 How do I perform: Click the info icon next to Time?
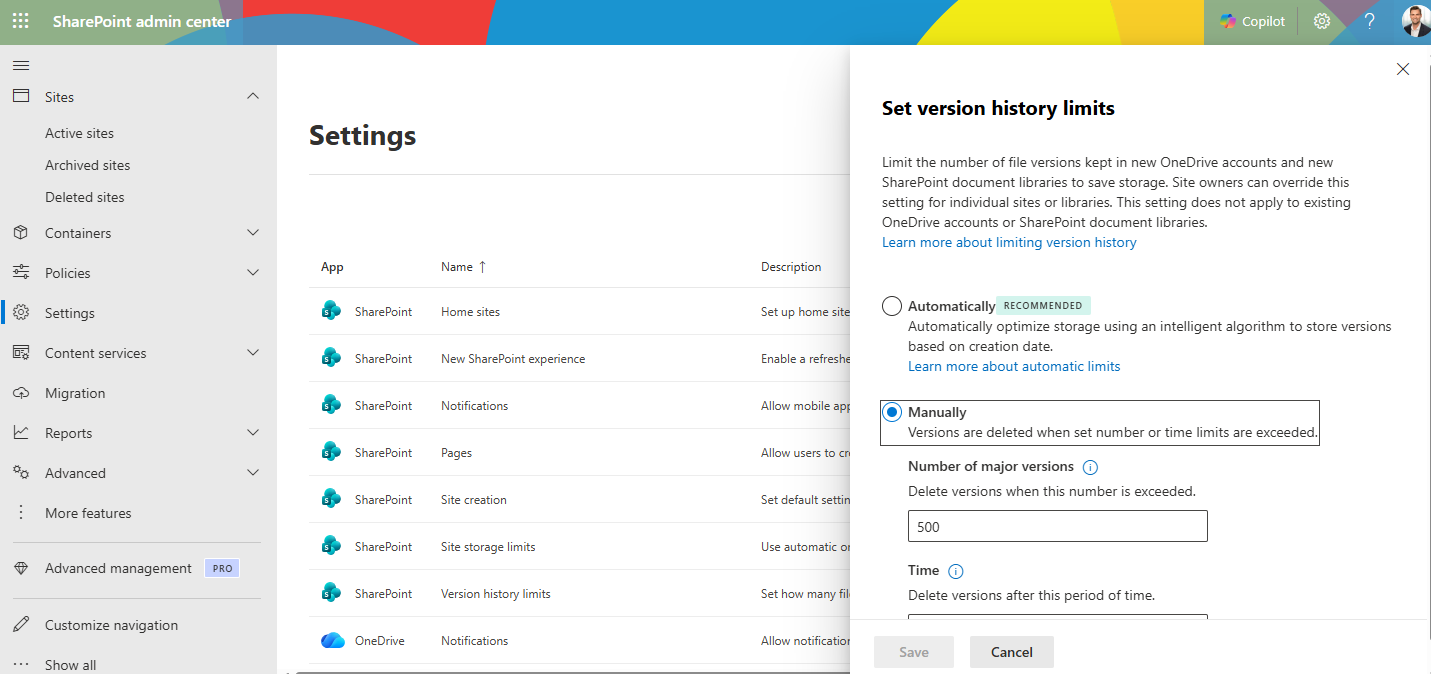pyautogui.click(x=955, y=571)
